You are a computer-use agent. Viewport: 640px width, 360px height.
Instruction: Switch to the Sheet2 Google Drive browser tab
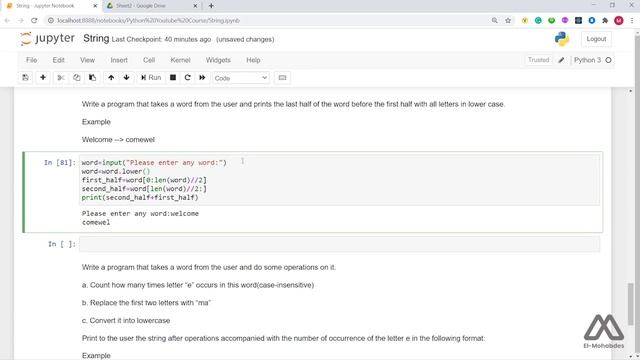tap(151, 6)
